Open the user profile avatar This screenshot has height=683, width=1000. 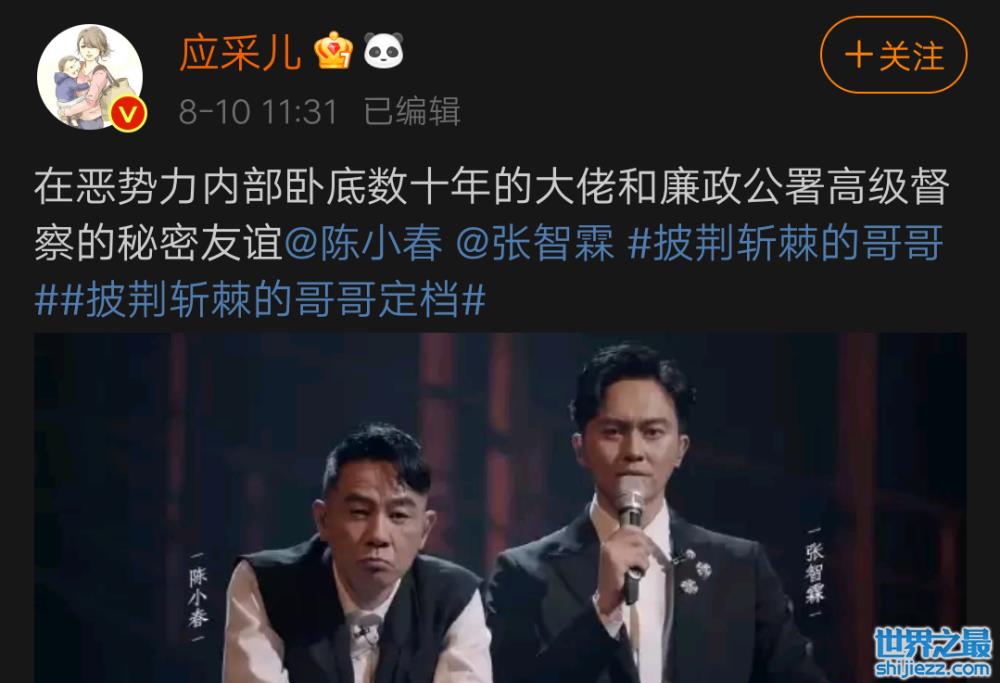point(90,78)
